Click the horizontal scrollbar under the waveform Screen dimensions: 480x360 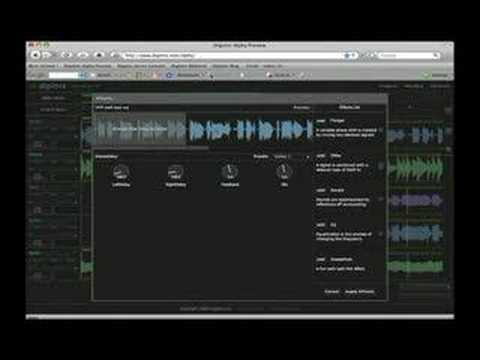152,147
